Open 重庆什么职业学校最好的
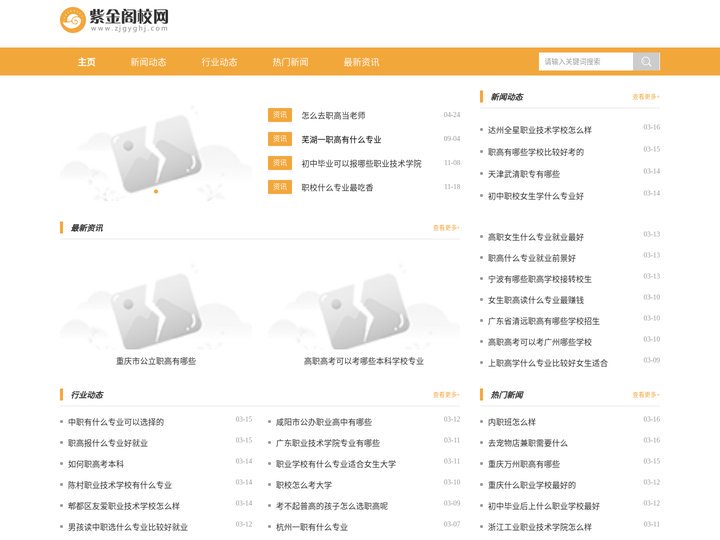 click(x=531, y=485)
